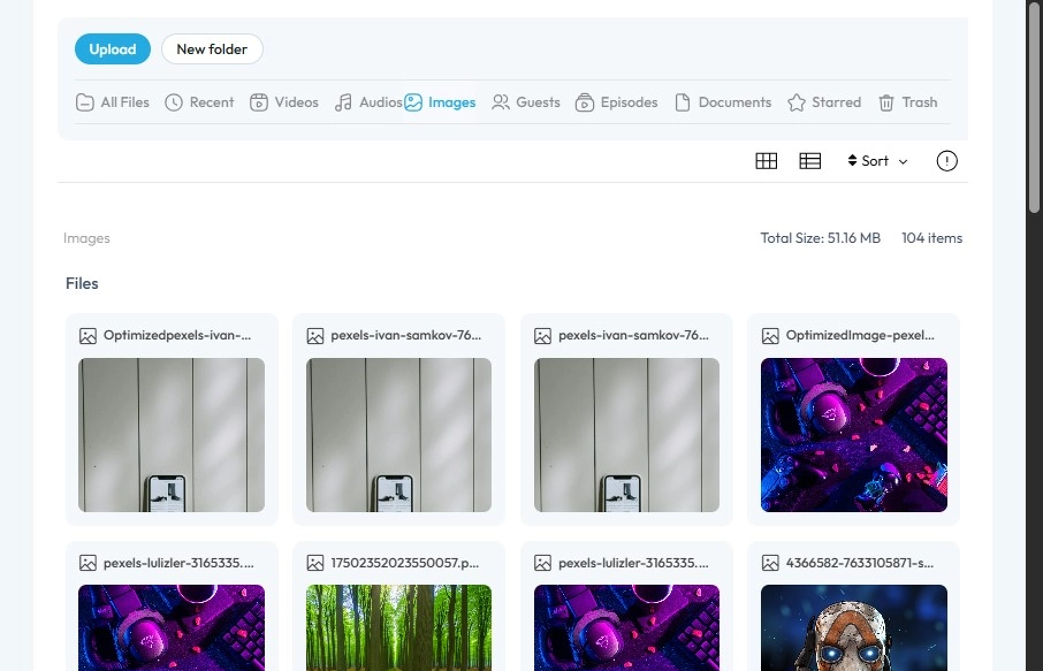Select the Images tab
Screen dimensions: 1043x671
point(440,102)
